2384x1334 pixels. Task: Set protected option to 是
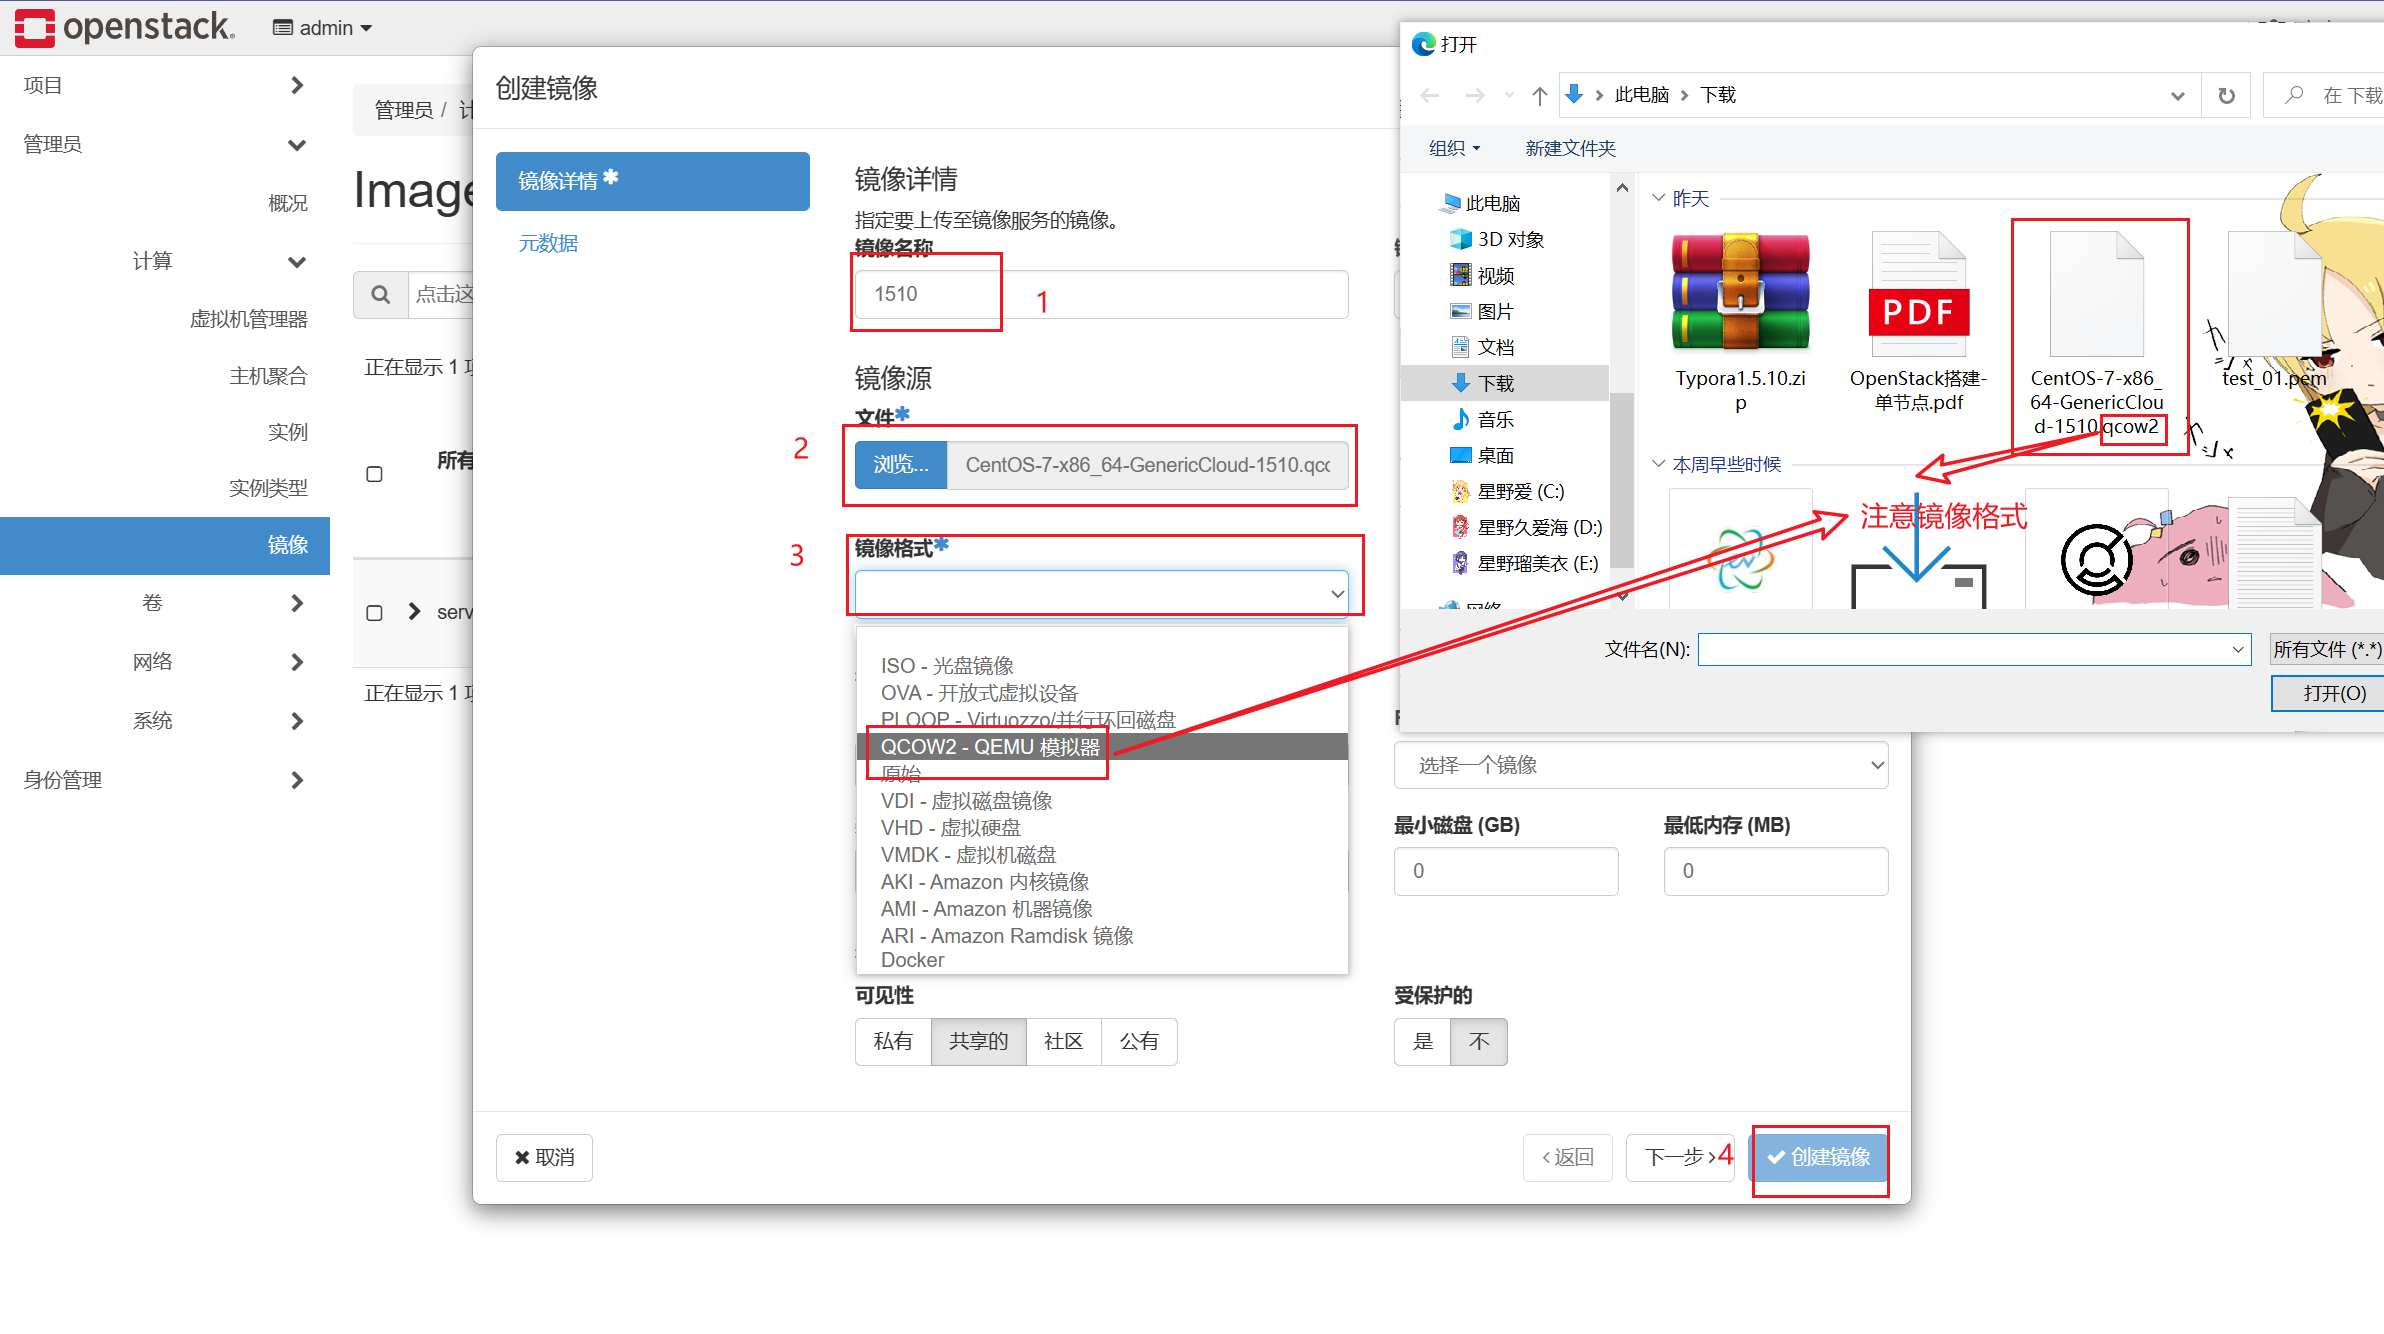[1422, 1041]
